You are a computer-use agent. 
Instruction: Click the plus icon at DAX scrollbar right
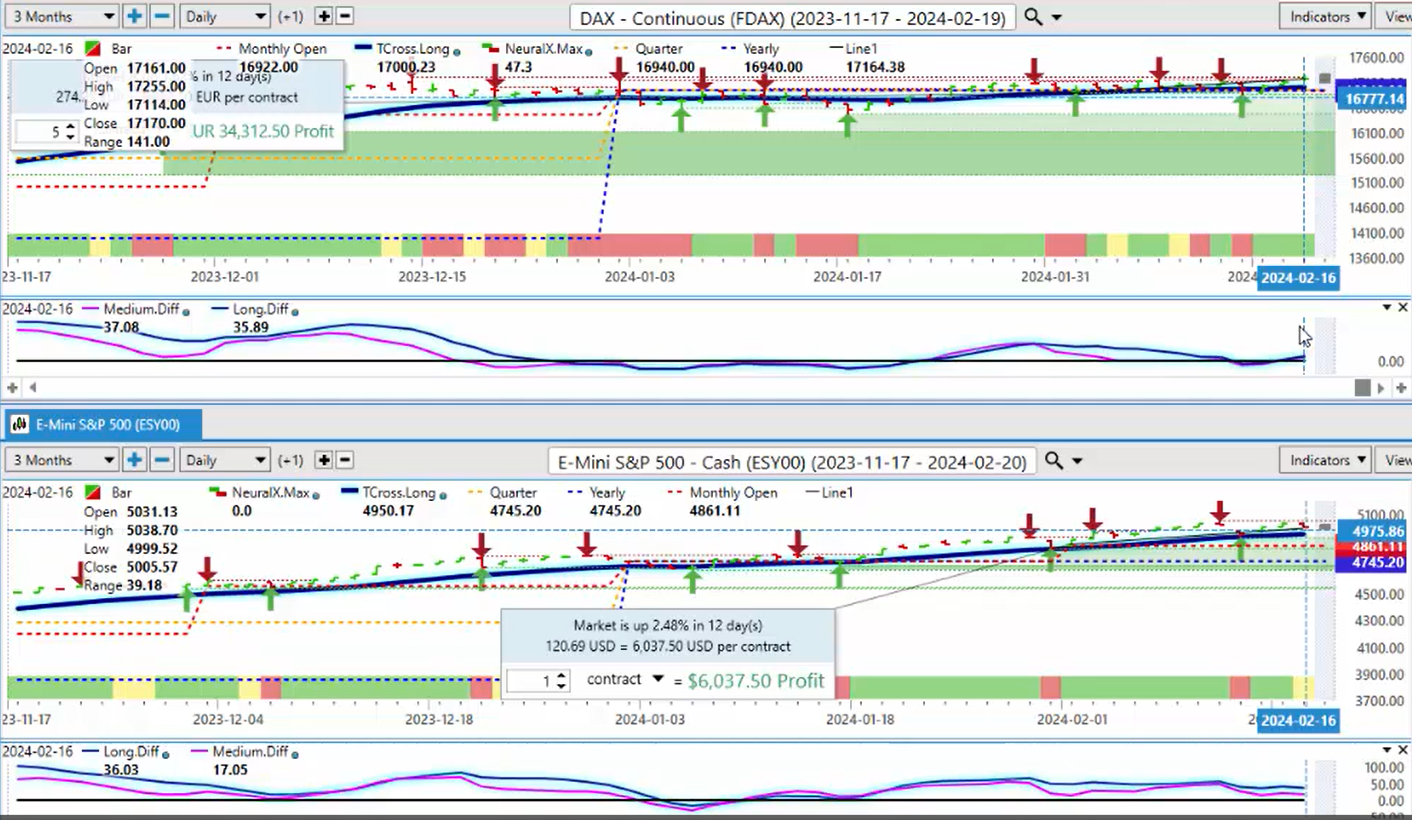click(1400, 387)
